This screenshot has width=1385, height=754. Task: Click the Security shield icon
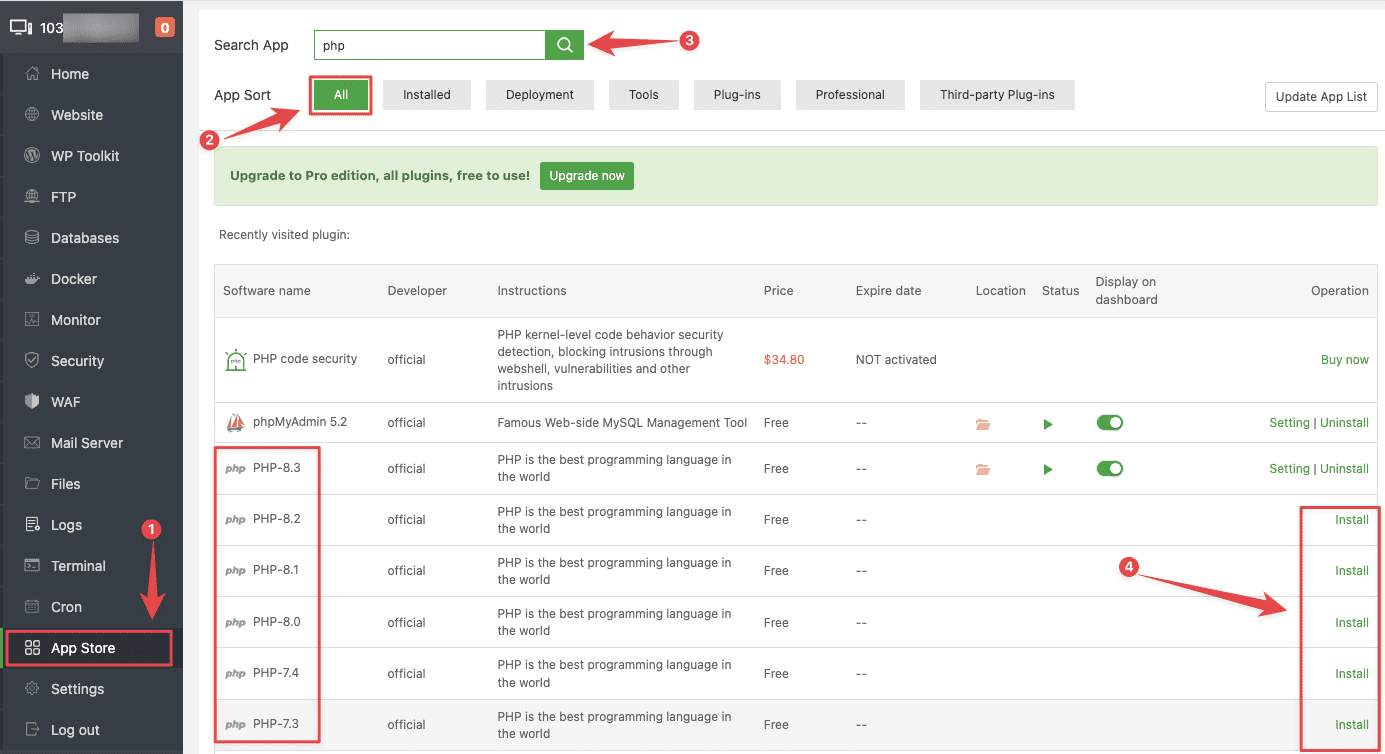32,361
